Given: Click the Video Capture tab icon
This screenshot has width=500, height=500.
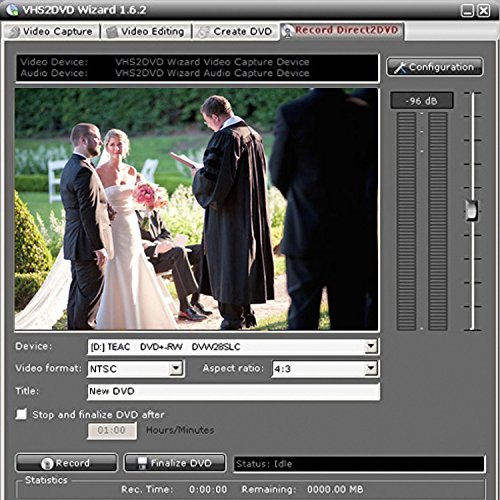Looking at the screenshot, I should coord(14,32).
